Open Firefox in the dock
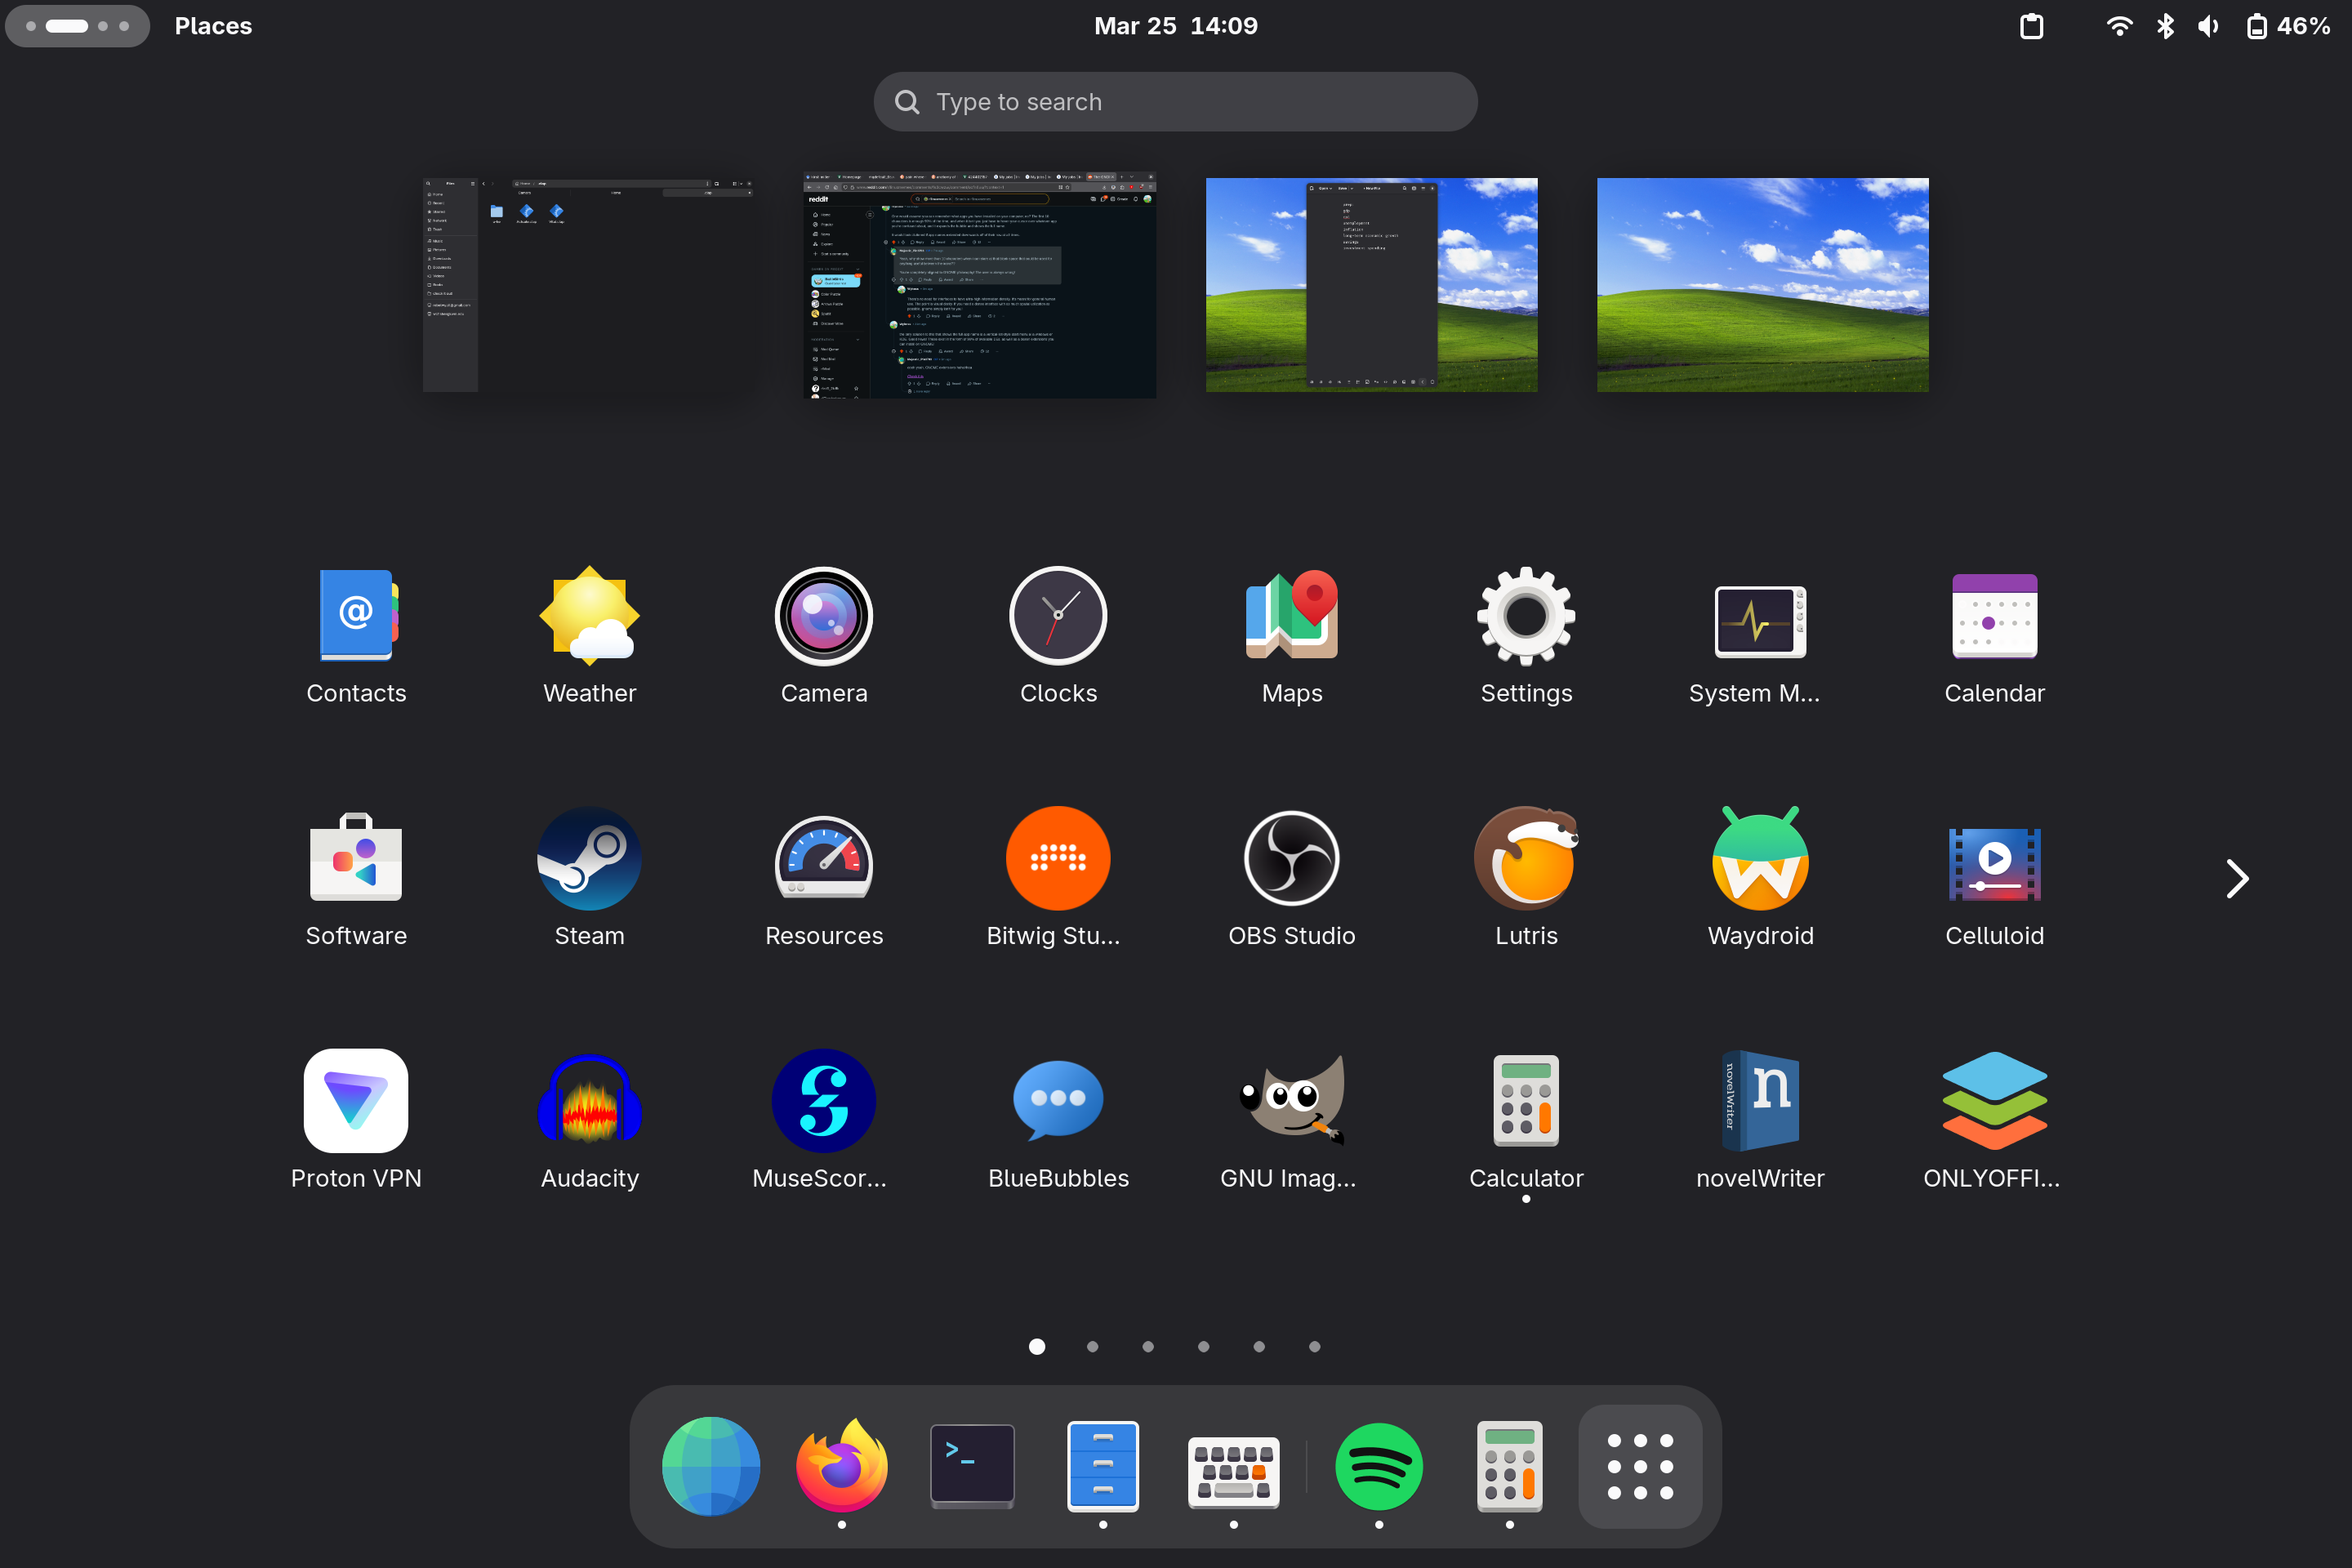The width and height of the screenshot is (2352, 1568). (841, 1466)
